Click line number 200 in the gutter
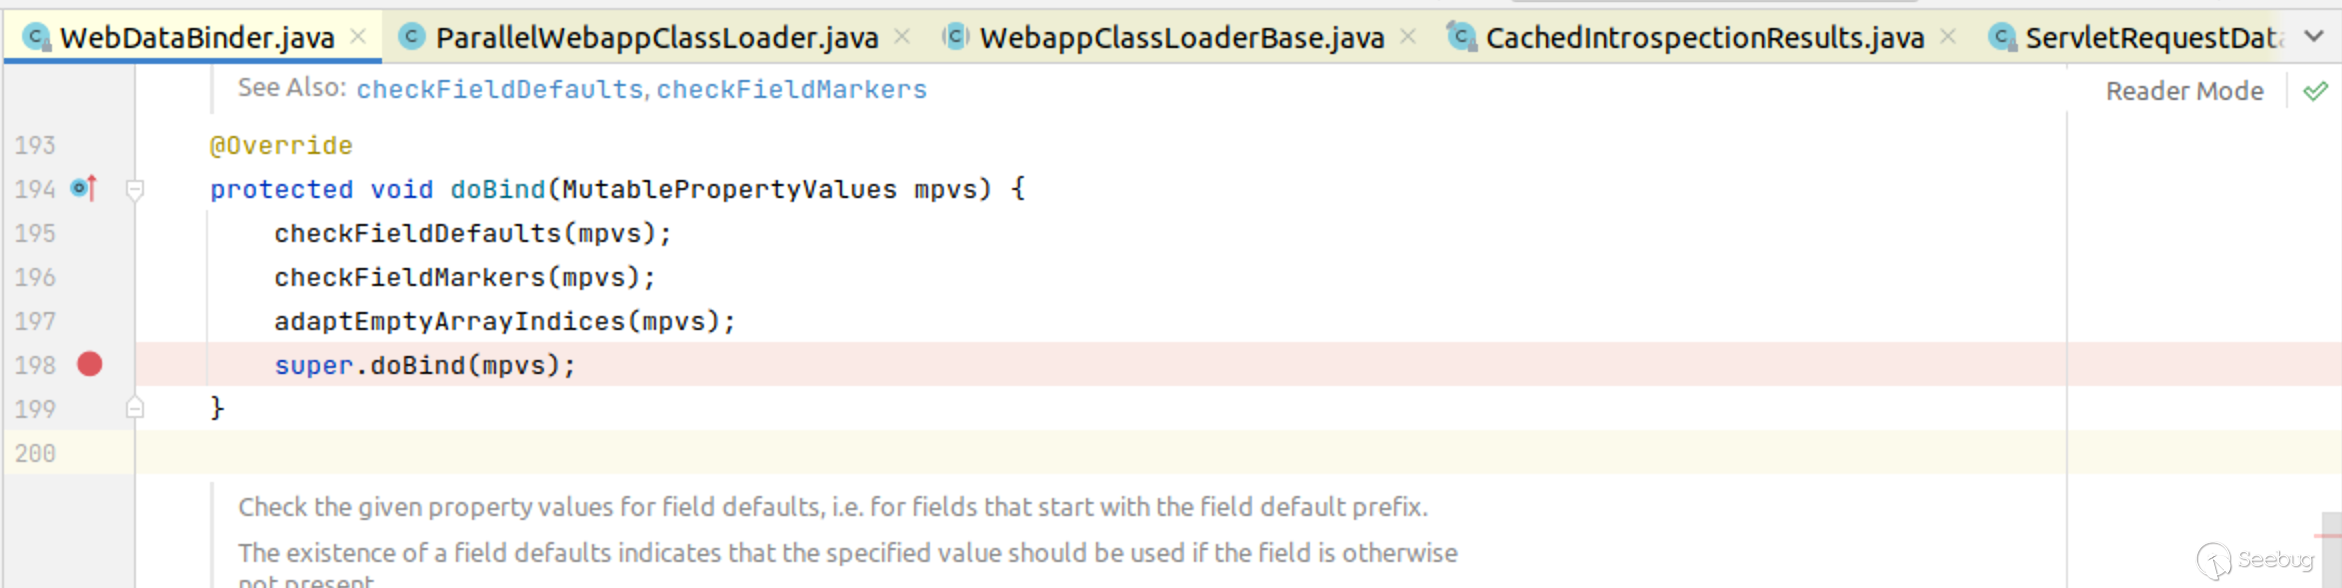Viewport: 2342px width, 588px height. 35,453
